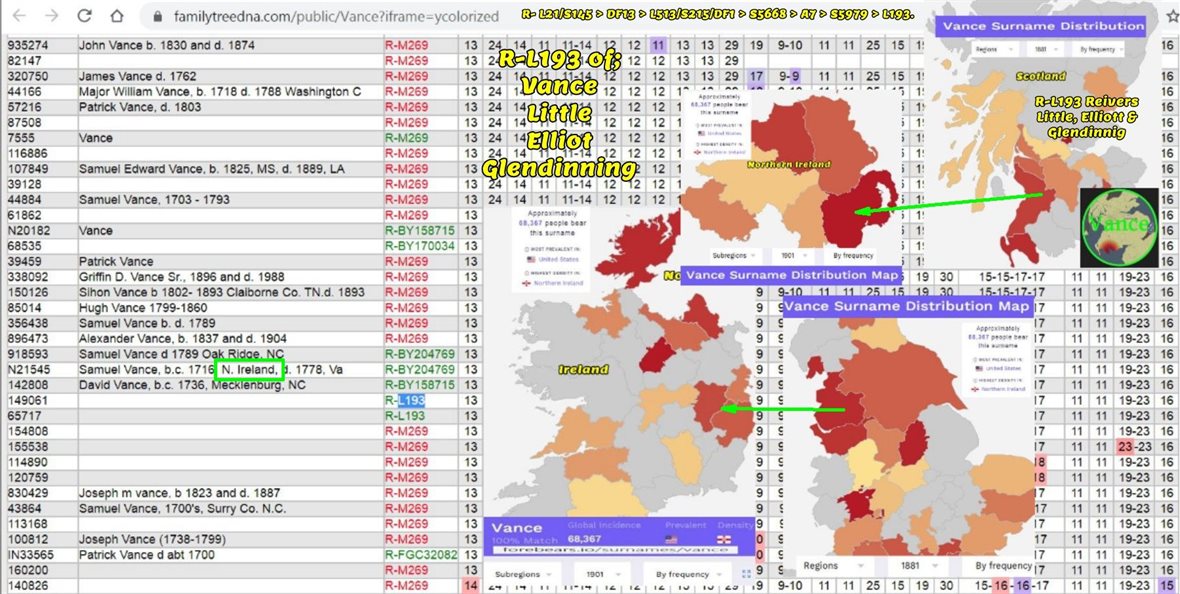Viewport: 1180px width, 594px height.
Task: Click the R-BY170034 haplogroup link
Action: click(x=420, y=246)
